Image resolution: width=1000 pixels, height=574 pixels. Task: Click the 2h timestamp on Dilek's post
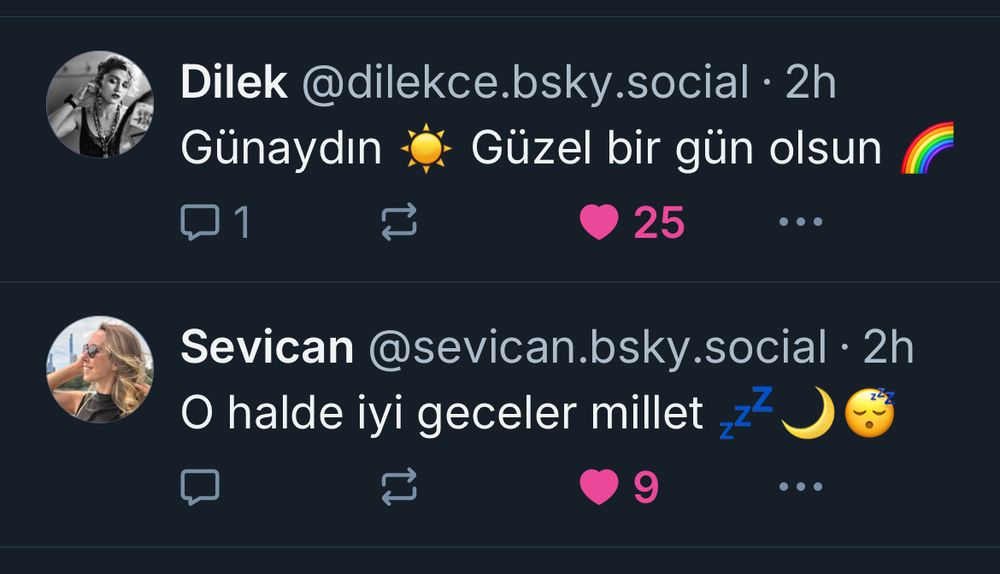[x=810, y=82]
